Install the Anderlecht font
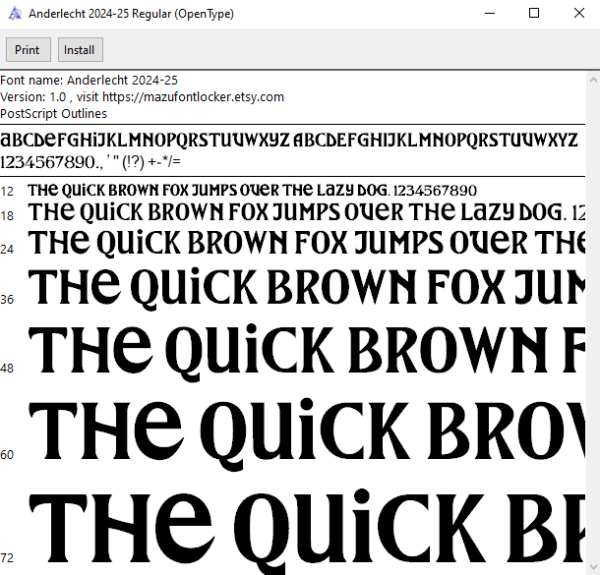This screenshot has width=600, height=575. [80, 49]
